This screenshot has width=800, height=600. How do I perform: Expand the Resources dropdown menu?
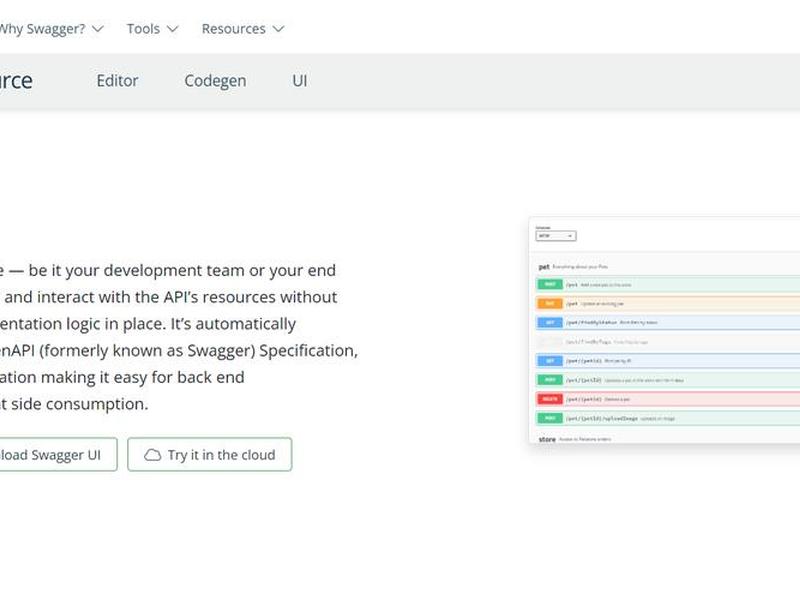coord(243,29)
